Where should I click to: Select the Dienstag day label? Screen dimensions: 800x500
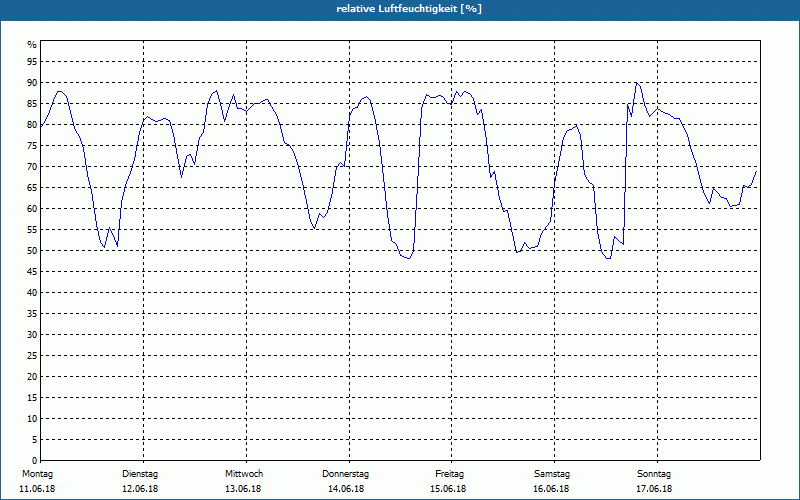140,474
